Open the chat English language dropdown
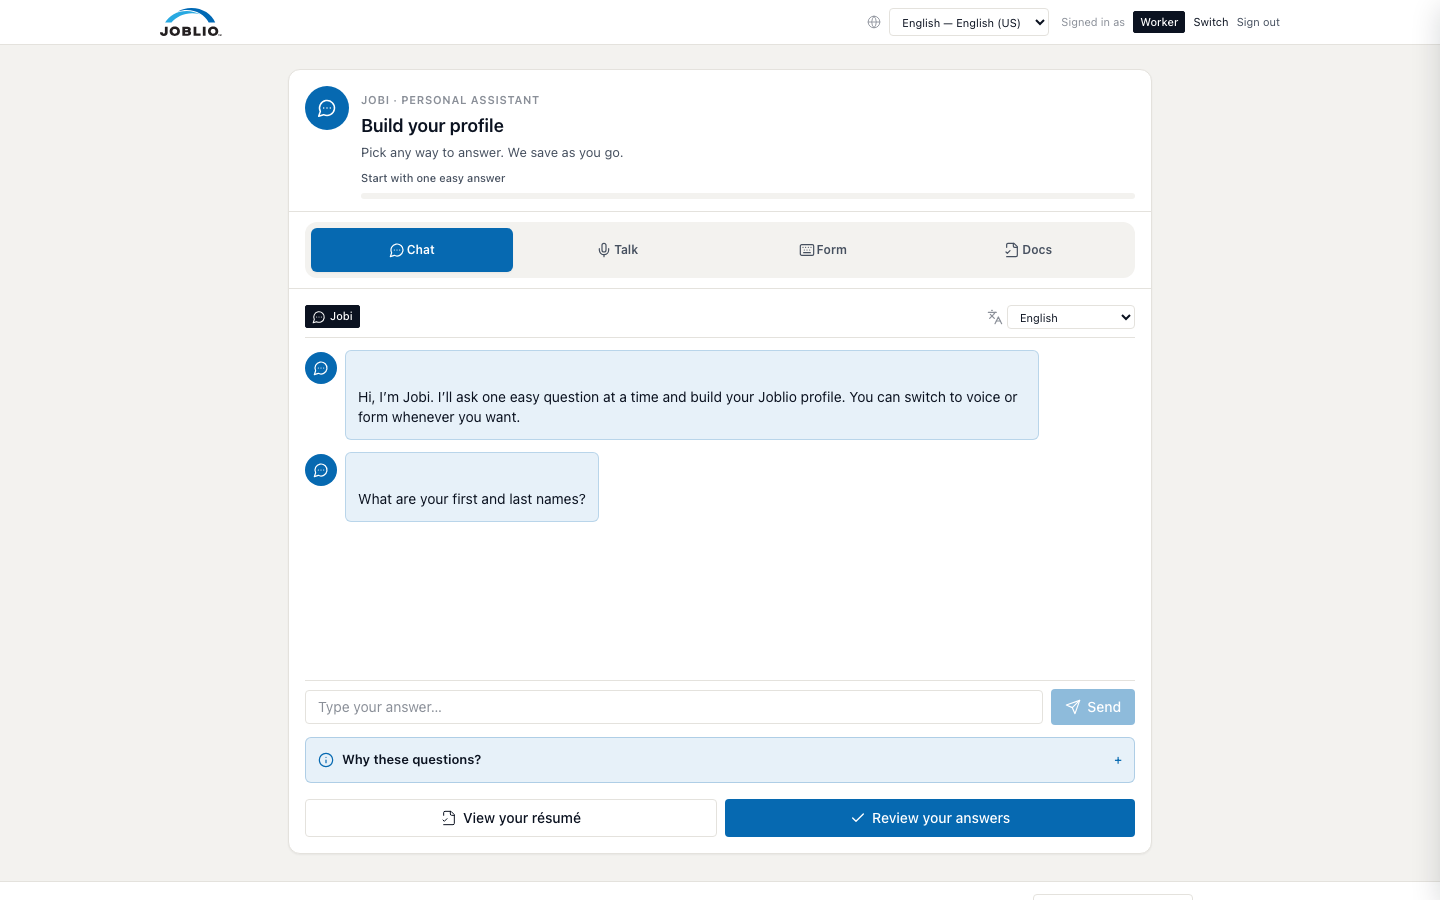The width and height of the screenshot is (1440, 900). pyautogui.click(x=1070, y=317)
